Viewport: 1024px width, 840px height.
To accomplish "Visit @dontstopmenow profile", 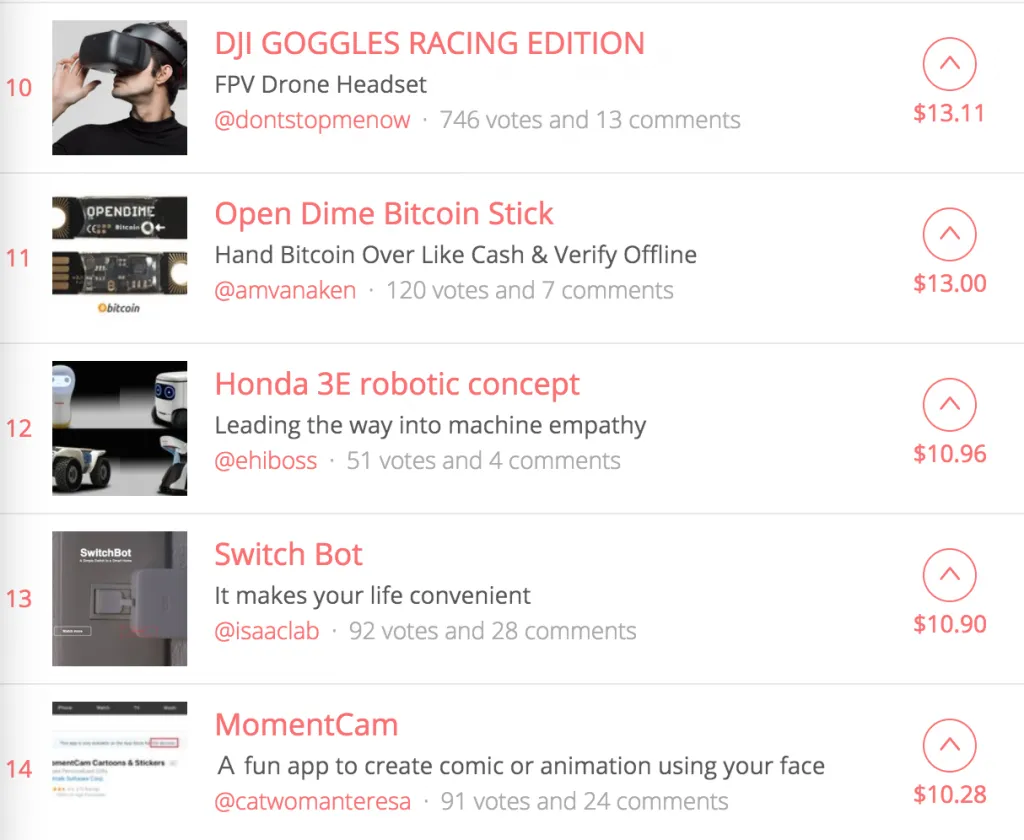I will click(x=312, y=120).
